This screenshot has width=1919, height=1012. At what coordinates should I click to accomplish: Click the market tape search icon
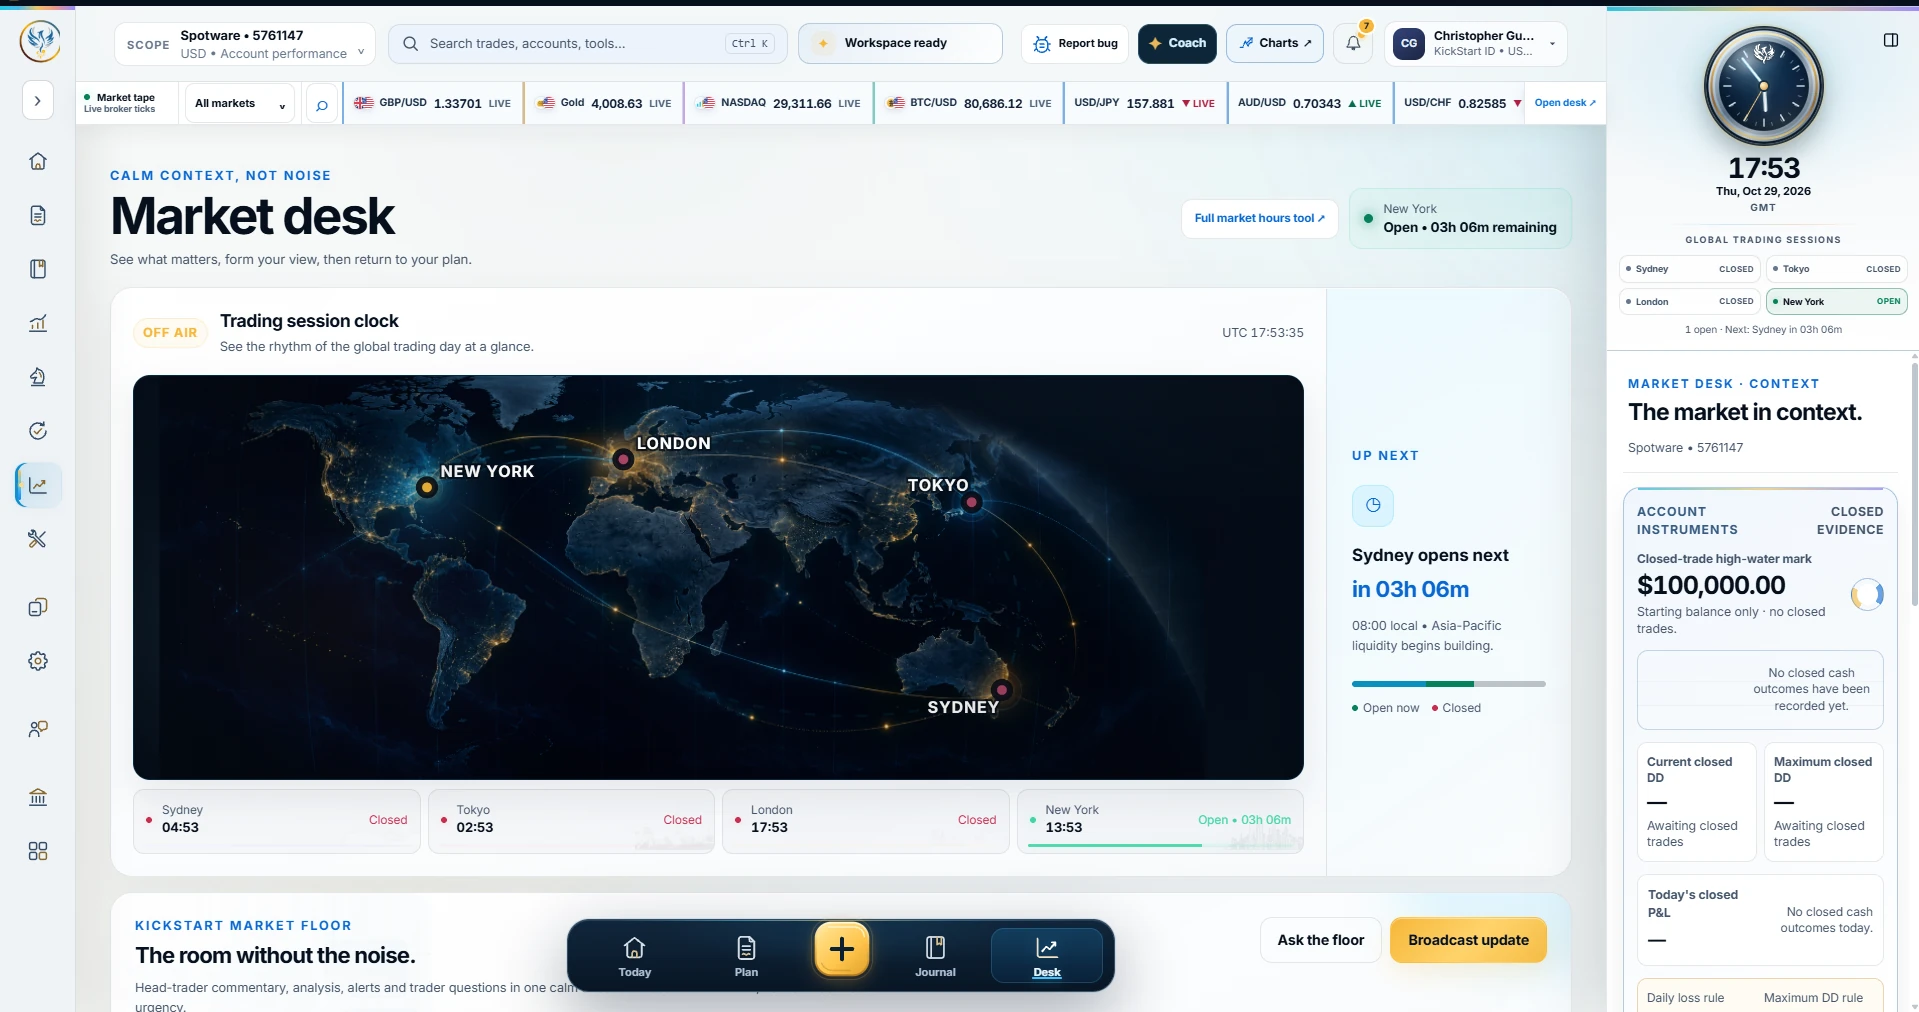pyautogui.click(x=321, y=105)
